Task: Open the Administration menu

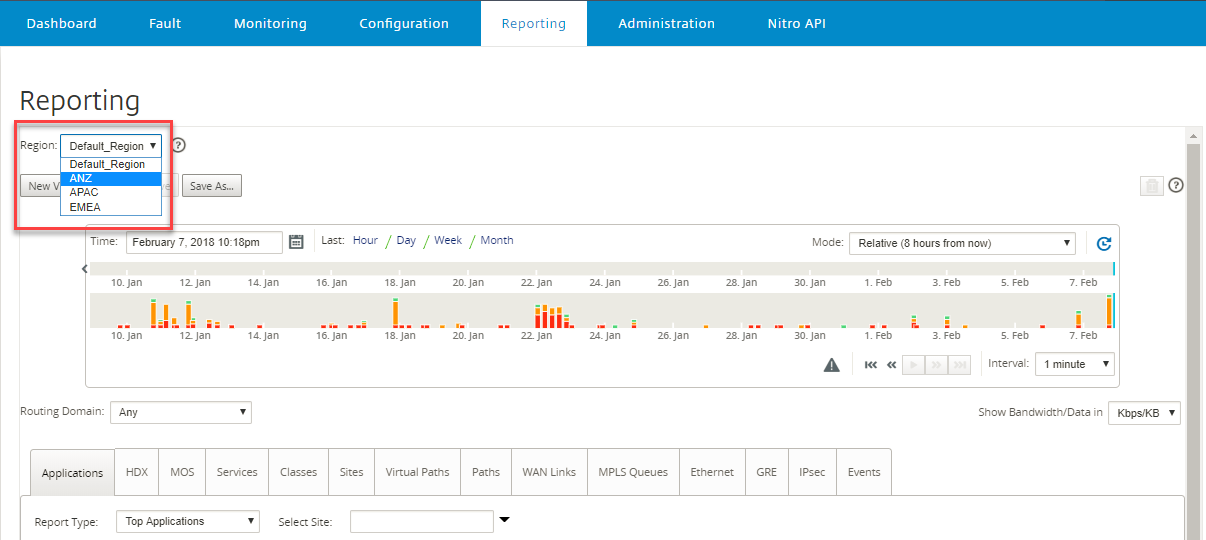Action: [x=666, y=23]
